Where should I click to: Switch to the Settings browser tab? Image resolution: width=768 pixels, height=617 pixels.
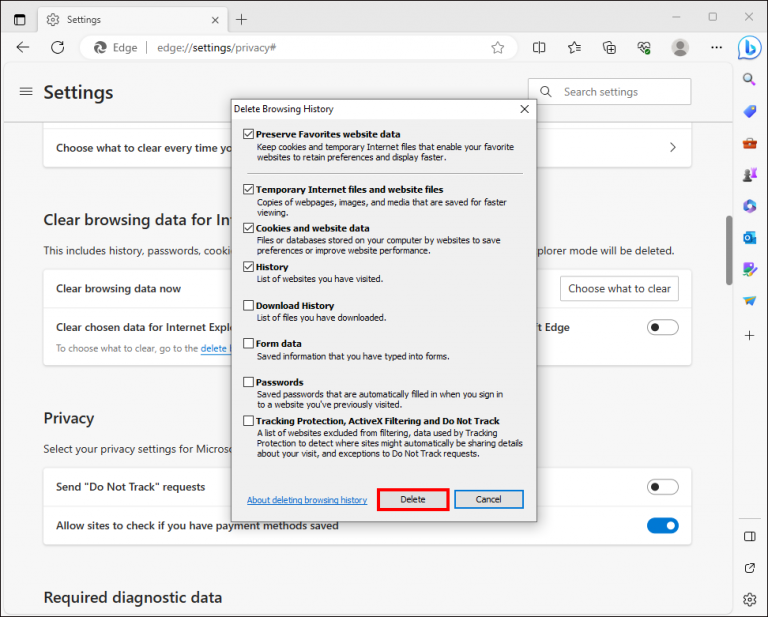pyautogui.click(x=130, y=20)
